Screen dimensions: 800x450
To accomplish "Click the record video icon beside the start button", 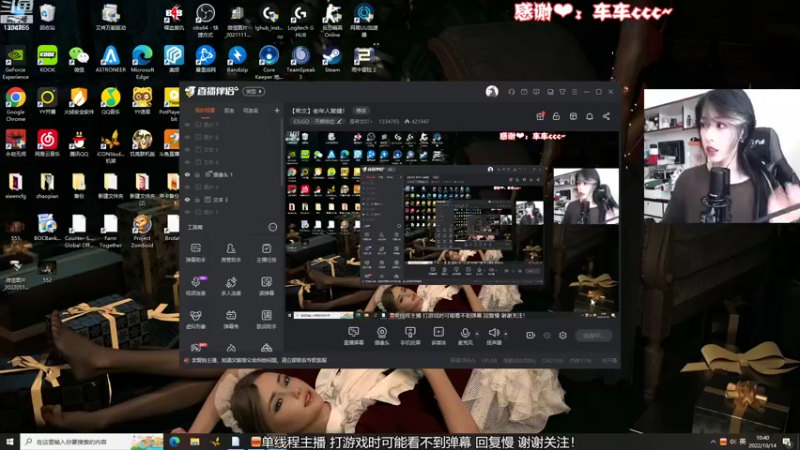I will (x=531, y=335).
